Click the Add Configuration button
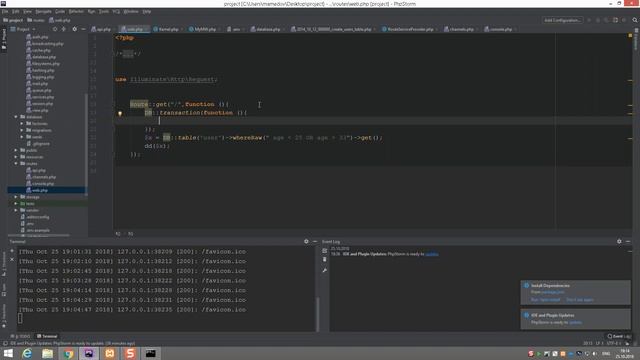This screenshot has height=360, width=640. click(x=562, y=20)
